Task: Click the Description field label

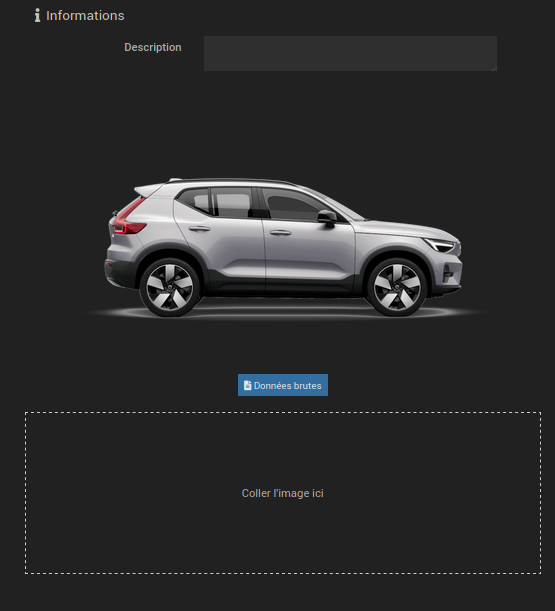Action: (153, 47)
